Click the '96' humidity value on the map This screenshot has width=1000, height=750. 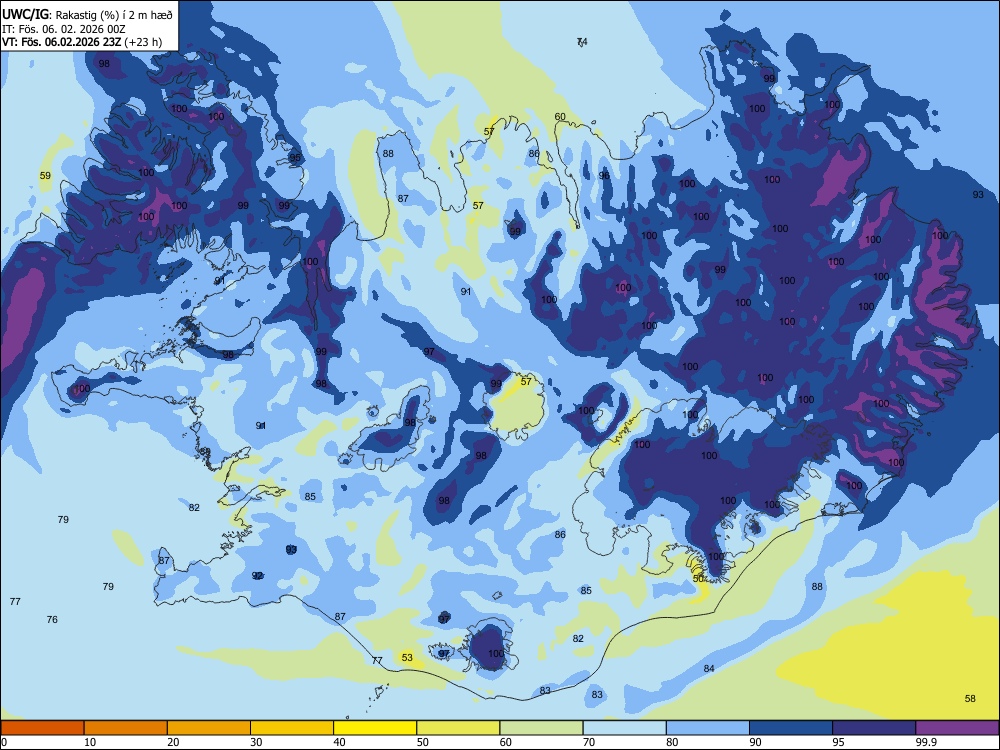[604, 175]
